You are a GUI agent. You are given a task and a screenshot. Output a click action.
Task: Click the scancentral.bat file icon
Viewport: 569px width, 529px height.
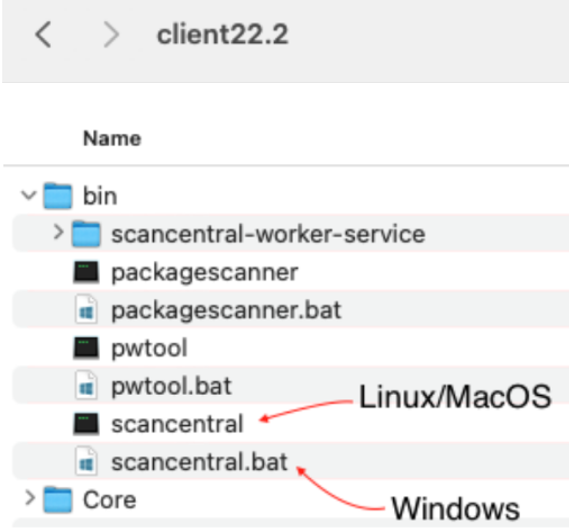pyautogui.click(x=86, y=462)
